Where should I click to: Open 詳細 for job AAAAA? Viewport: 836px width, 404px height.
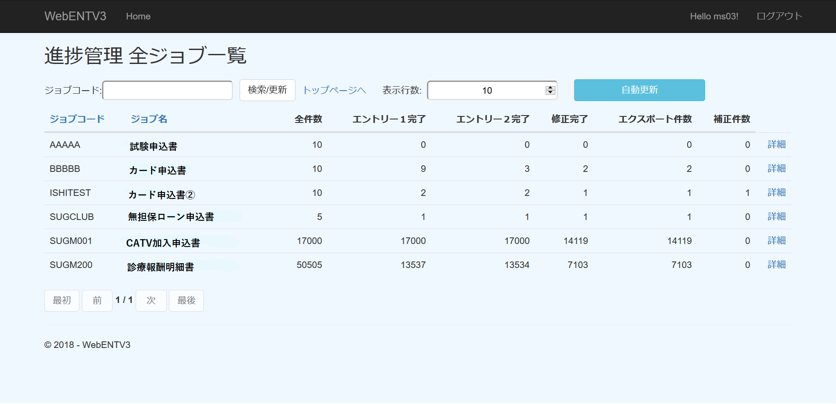[x=776, y=145]
